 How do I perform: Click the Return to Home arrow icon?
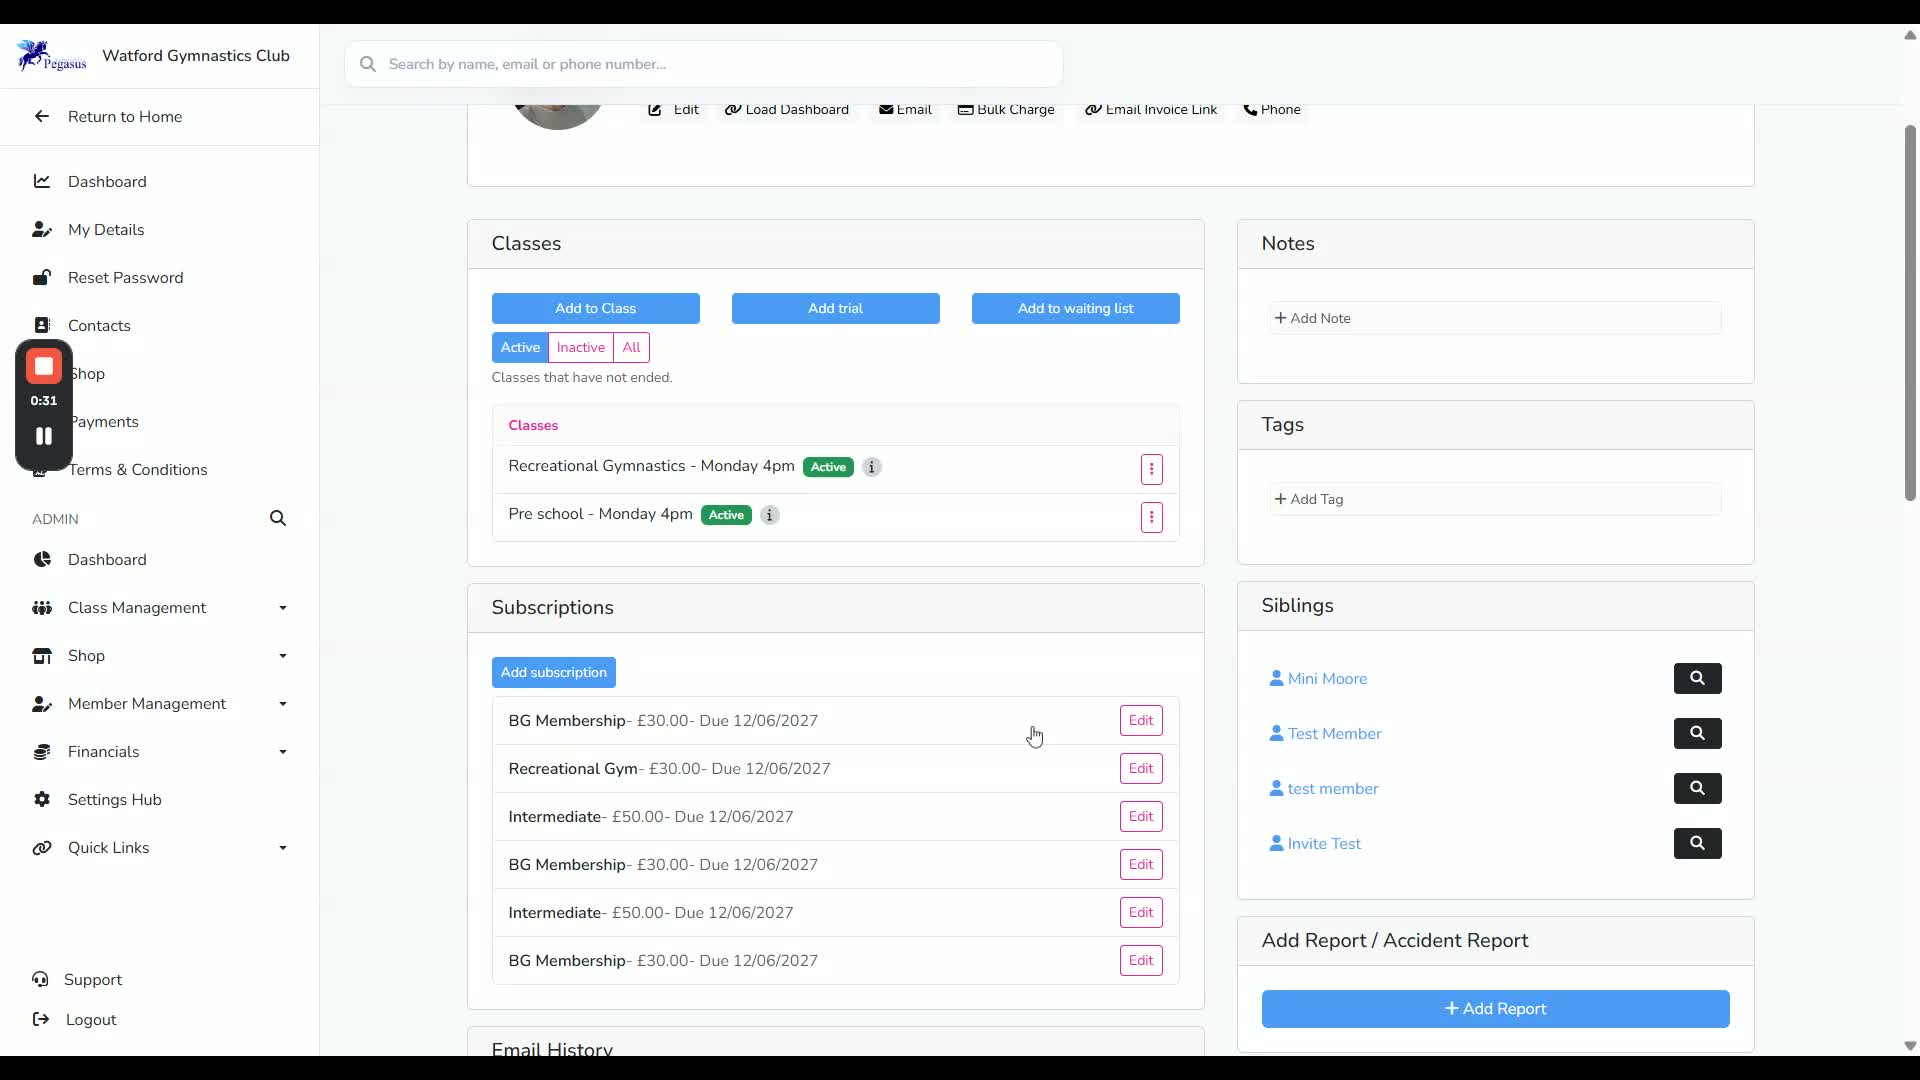[x=41, y=117]
